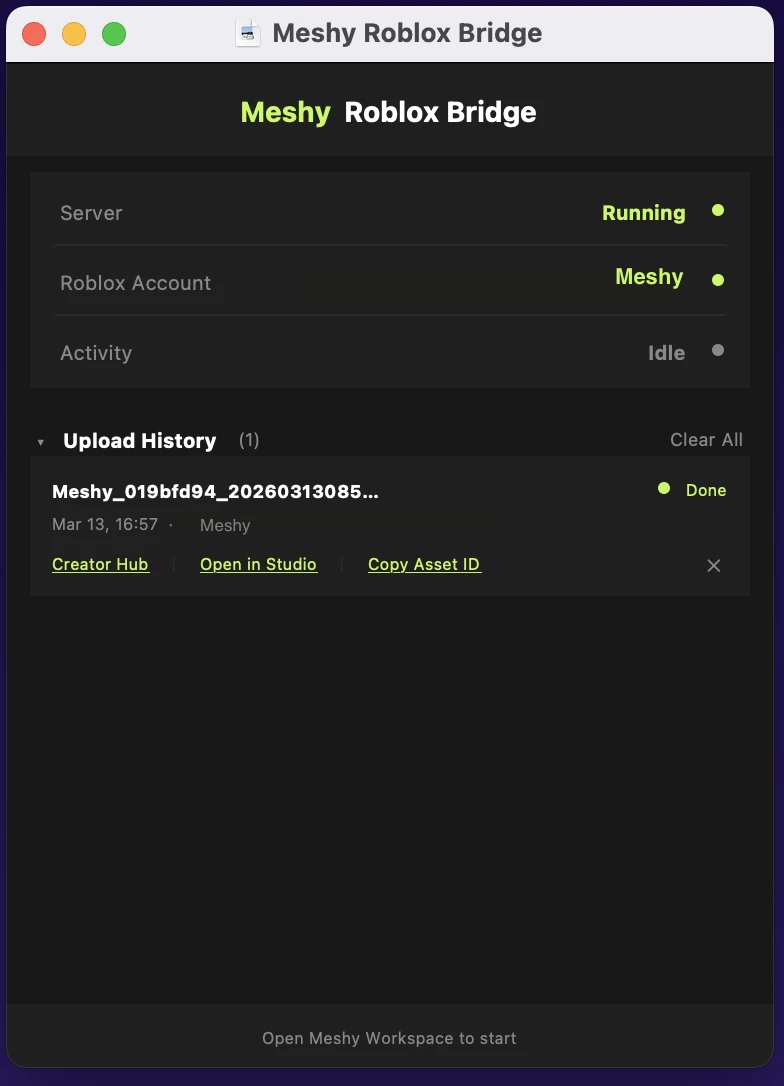This screenshot has height=1086, width=784.
Task: Click the green full-screen window button
Action: (x=114, y=34)
